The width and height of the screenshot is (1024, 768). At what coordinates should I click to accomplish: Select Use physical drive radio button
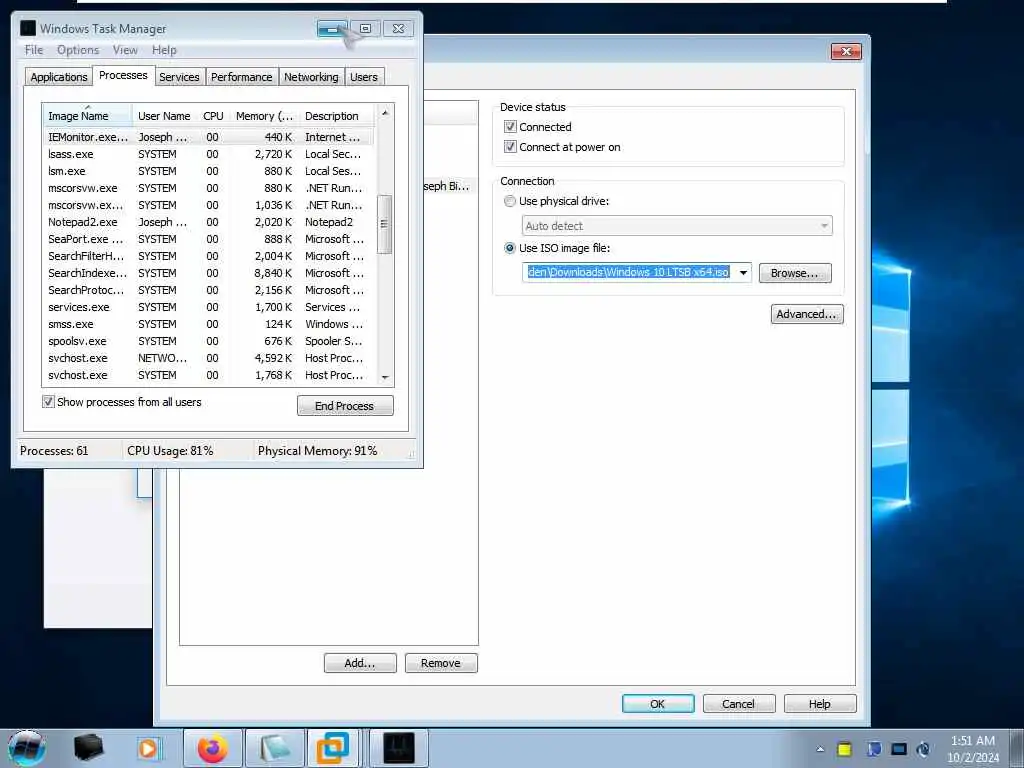(509, 201)
